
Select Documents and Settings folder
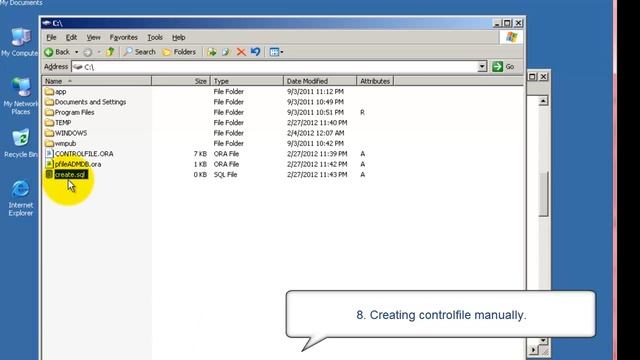(90, 102)
